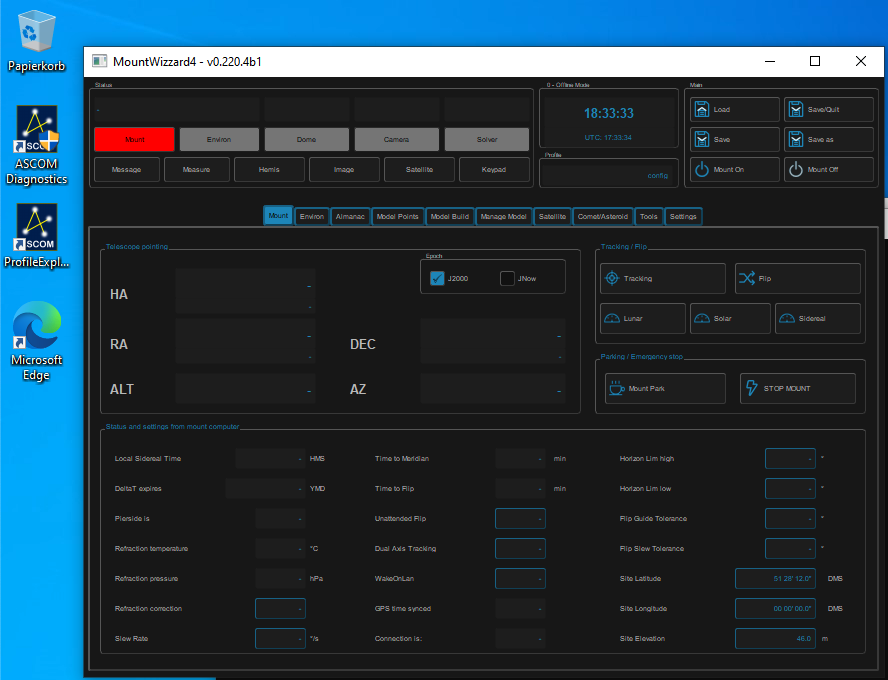Open the Measure window button
888x680 pixels.
[x=197, y=169]
